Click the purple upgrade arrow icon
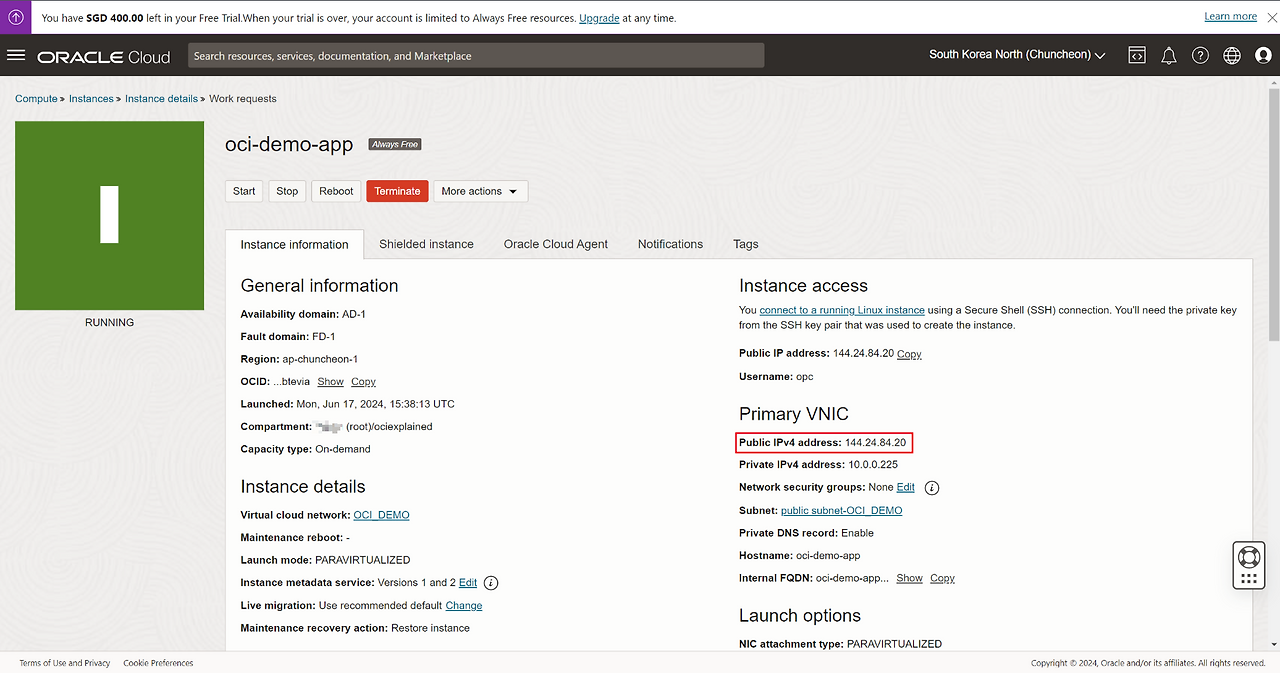This screenshot has width=1280, height=673. pyautogui.click(x=16, y=17)
